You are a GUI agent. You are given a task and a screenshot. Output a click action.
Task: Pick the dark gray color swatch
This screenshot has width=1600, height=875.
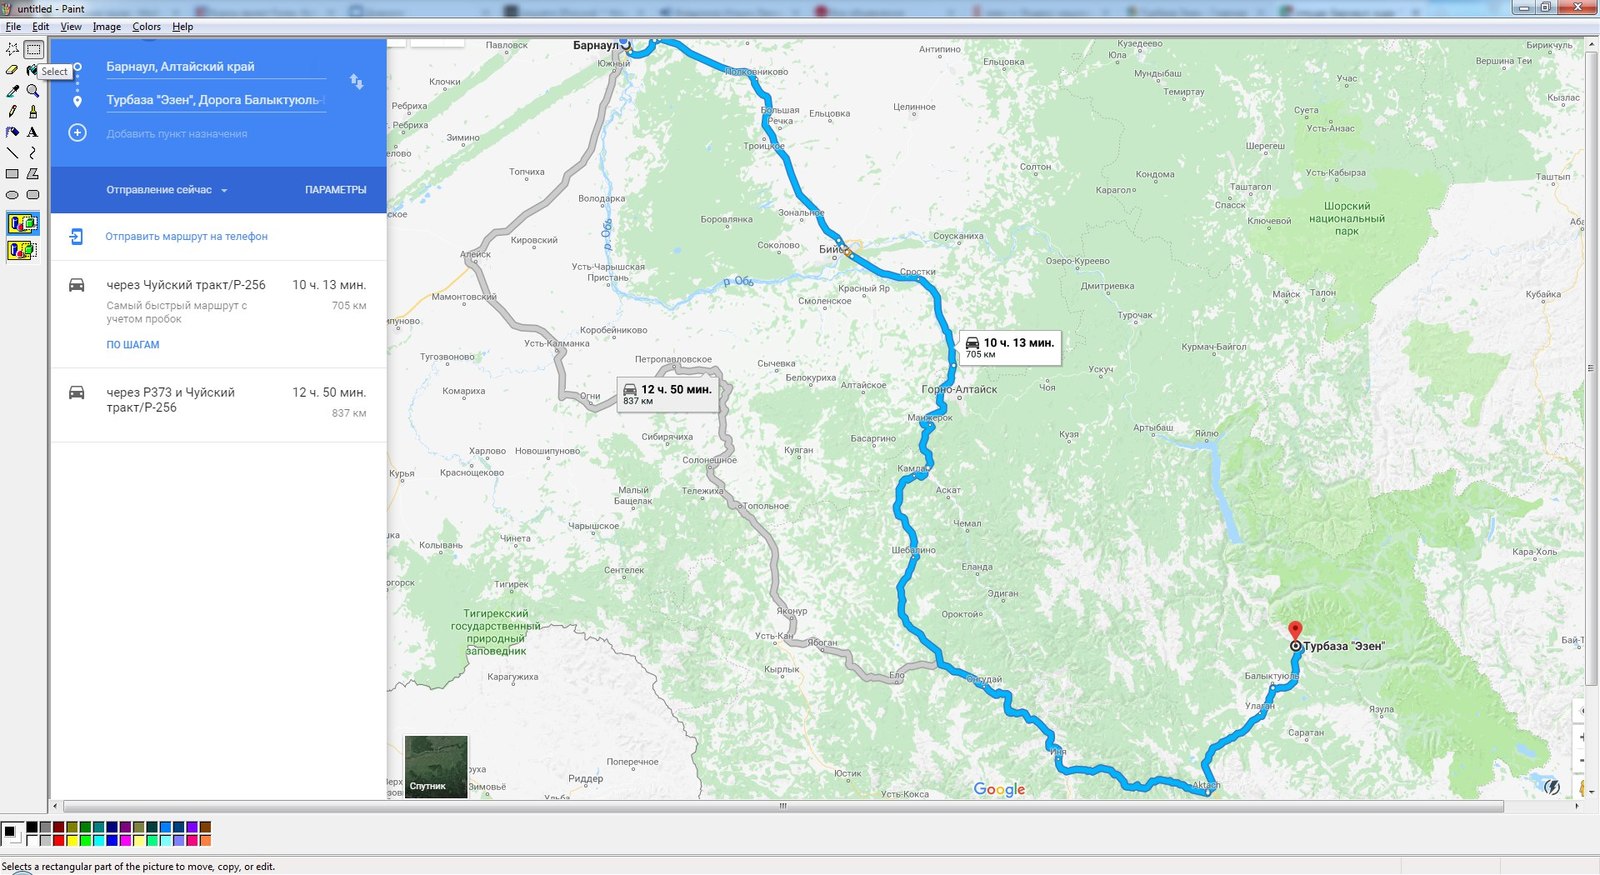point(45,827)
